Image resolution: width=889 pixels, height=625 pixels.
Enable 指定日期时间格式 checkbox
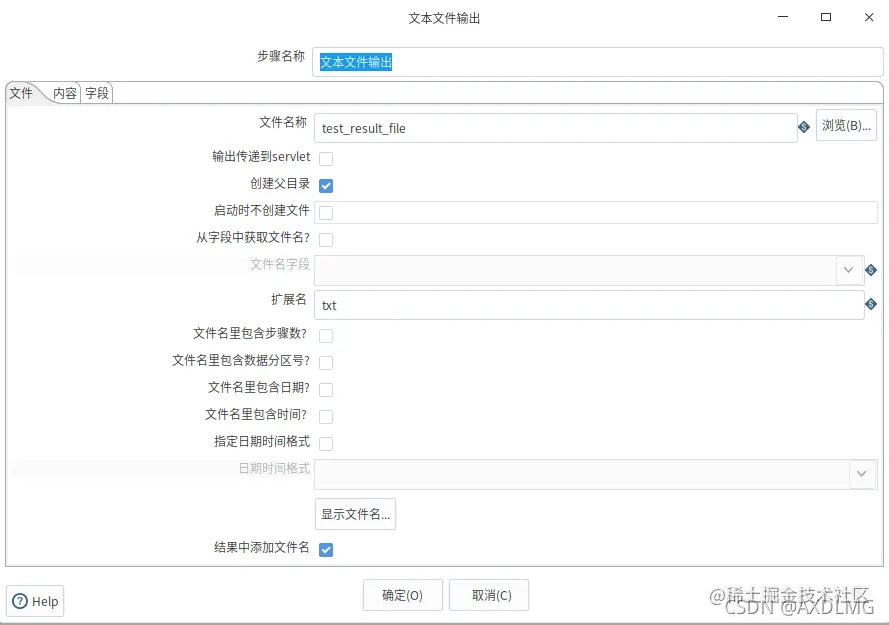coord(326,444)
